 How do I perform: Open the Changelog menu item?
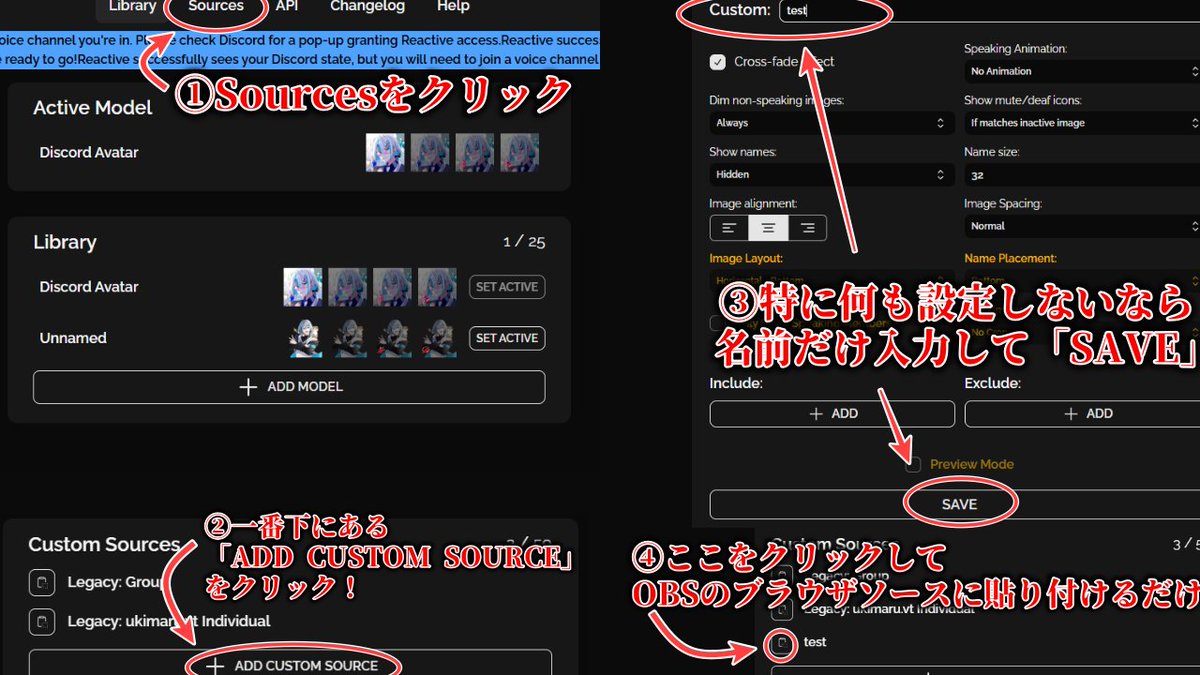pos(367,6)
